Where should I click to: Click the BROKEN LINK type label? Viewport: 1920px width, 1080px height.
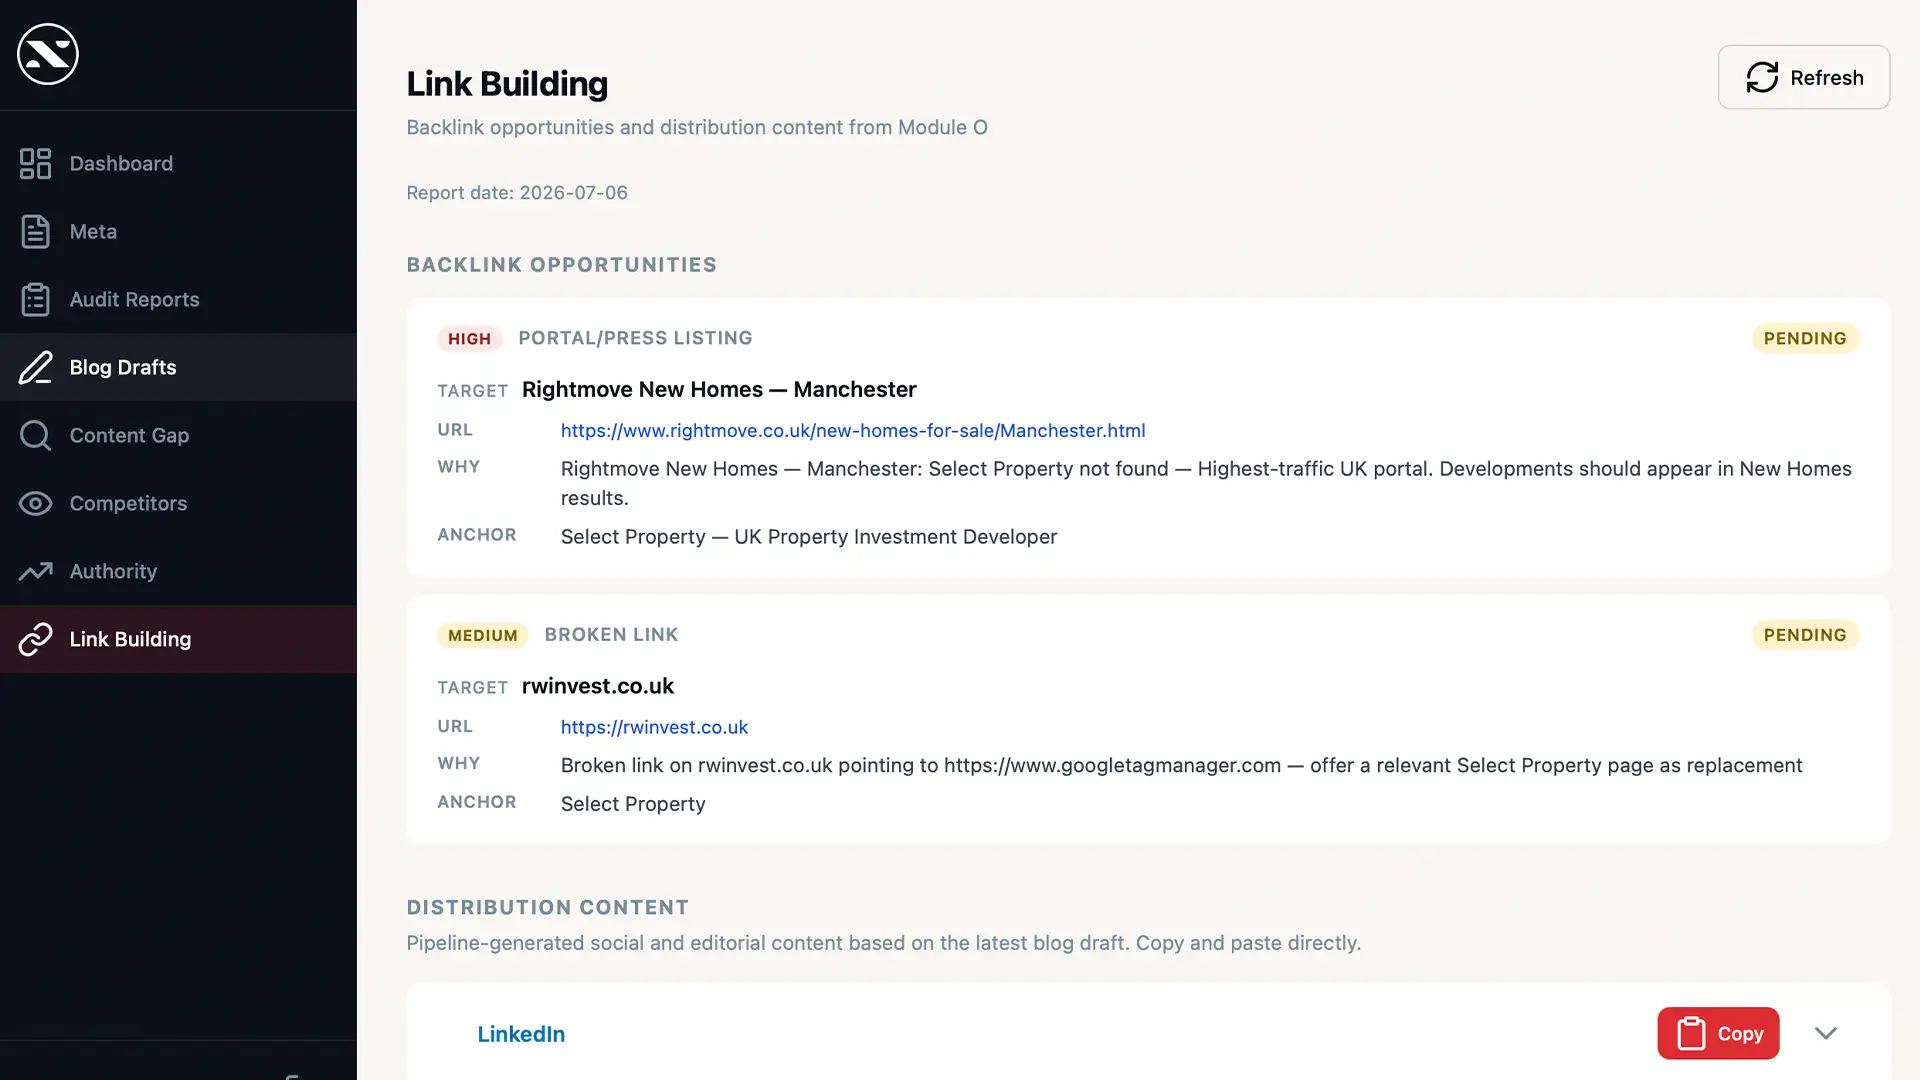(x=611, y=635)
